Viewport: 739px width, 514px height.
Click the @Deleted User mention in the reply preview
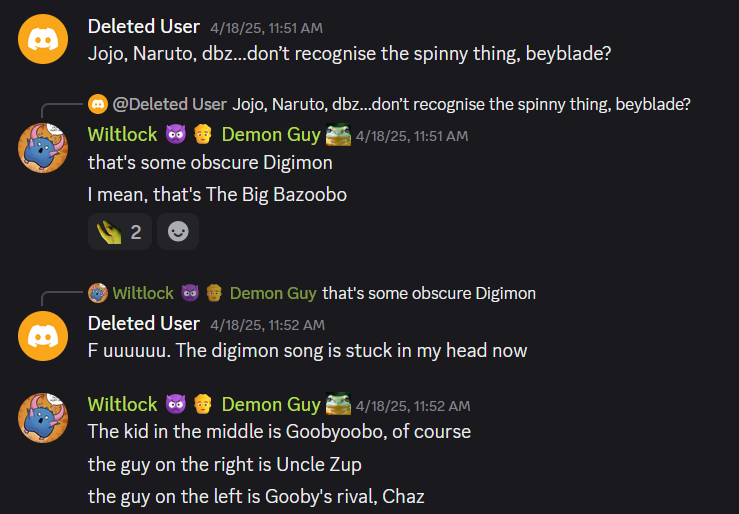click(x=170, y=104)
